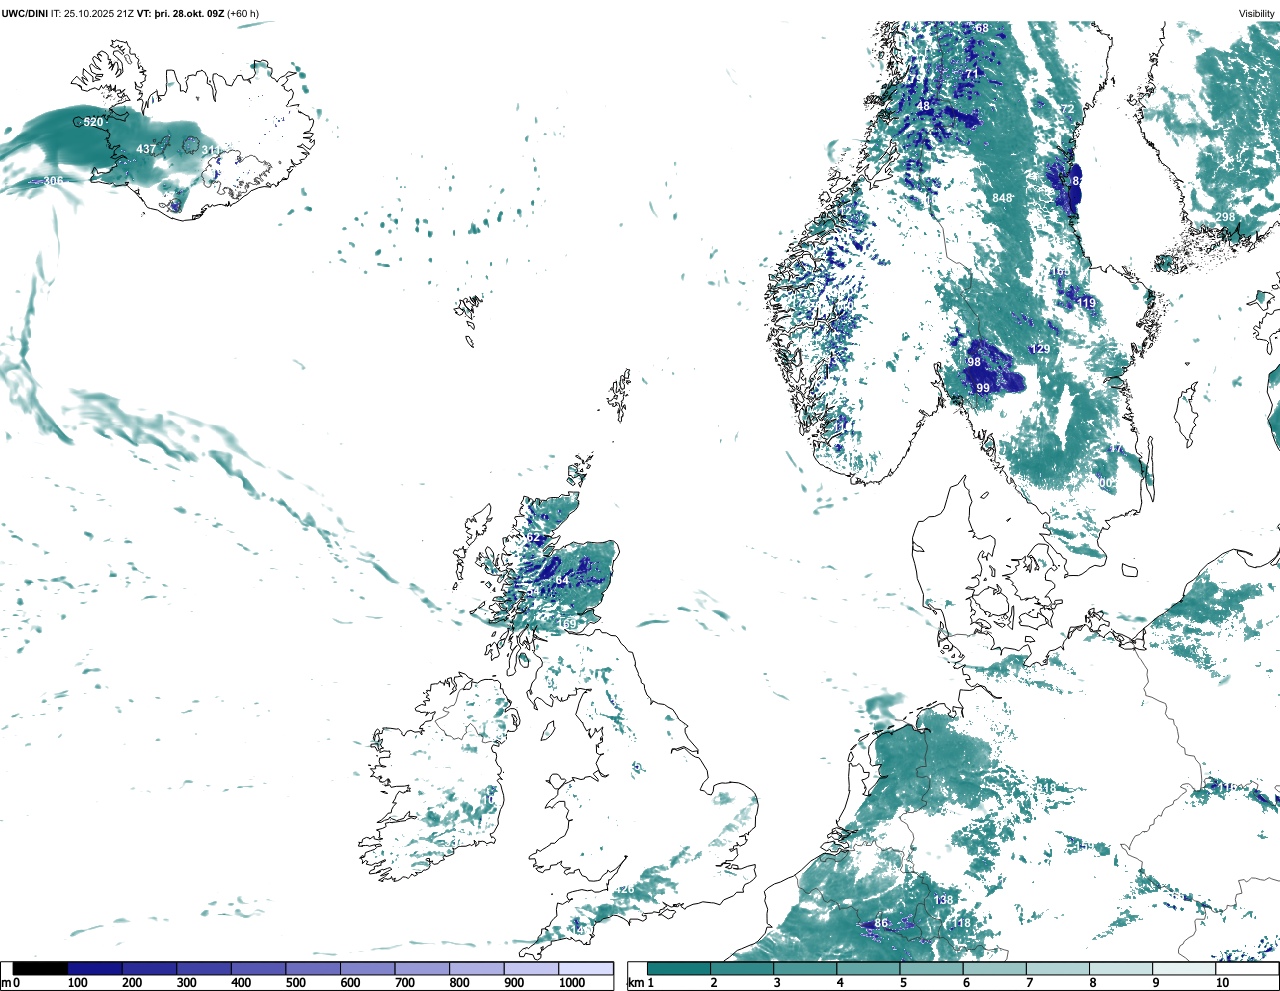Click the "72" value over northern Sweden
The image size is (1280, 991).
click(1067, 109)
